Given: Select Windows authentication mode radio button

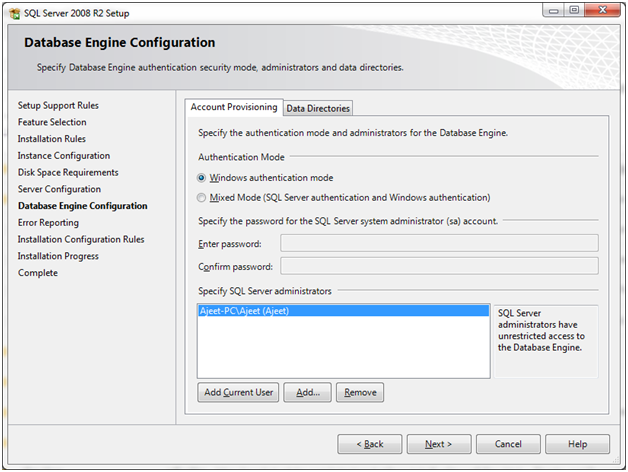Looking at the screenshot, I should (x=201, y=178).
